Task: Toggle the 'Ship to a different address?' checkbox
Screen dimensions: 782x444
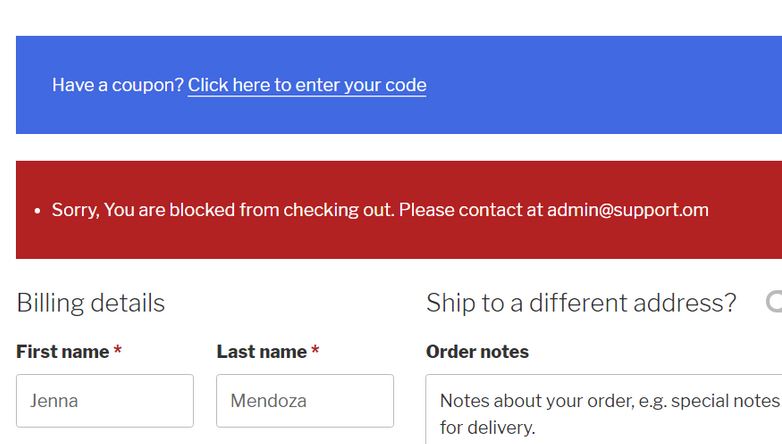Action: [x=774, y=301]
